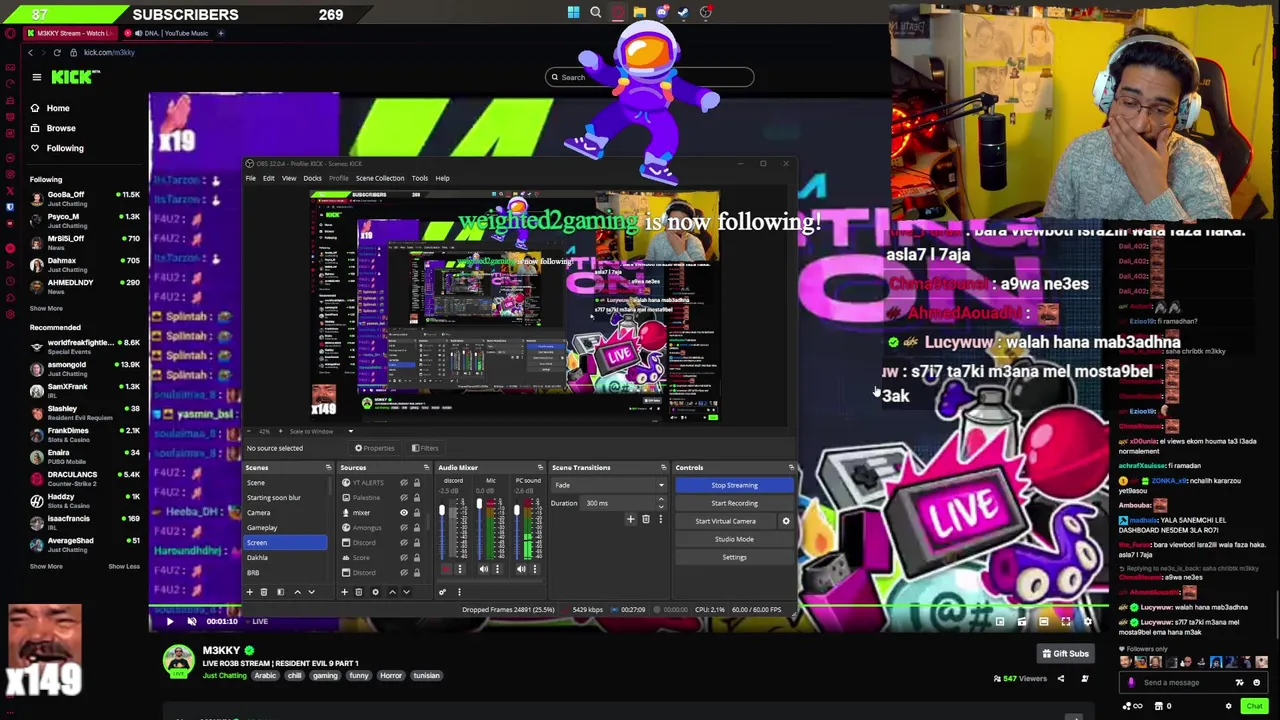Move source down in Sources dock

tap(406, 592)
